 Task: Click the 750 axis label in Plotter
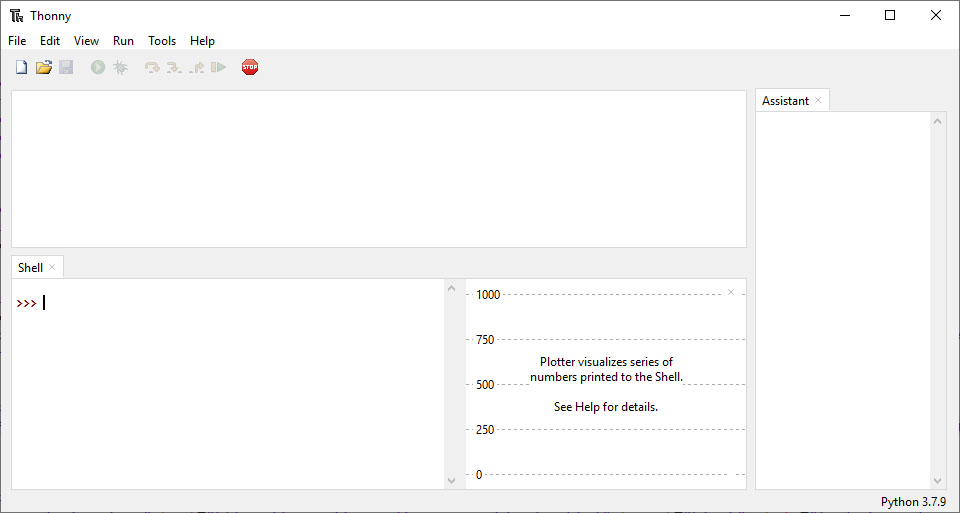point(485,340)
